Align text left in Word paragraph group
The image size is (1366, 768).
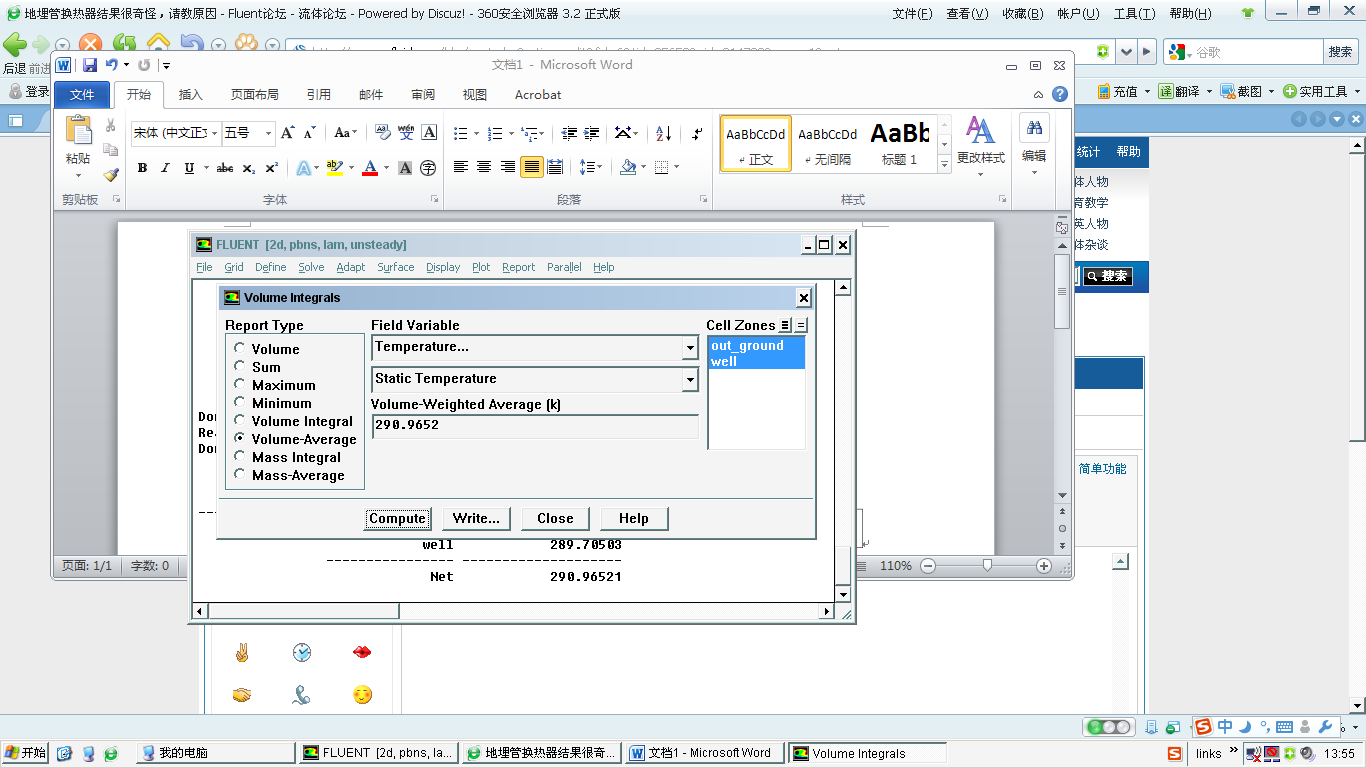[461, 167]
